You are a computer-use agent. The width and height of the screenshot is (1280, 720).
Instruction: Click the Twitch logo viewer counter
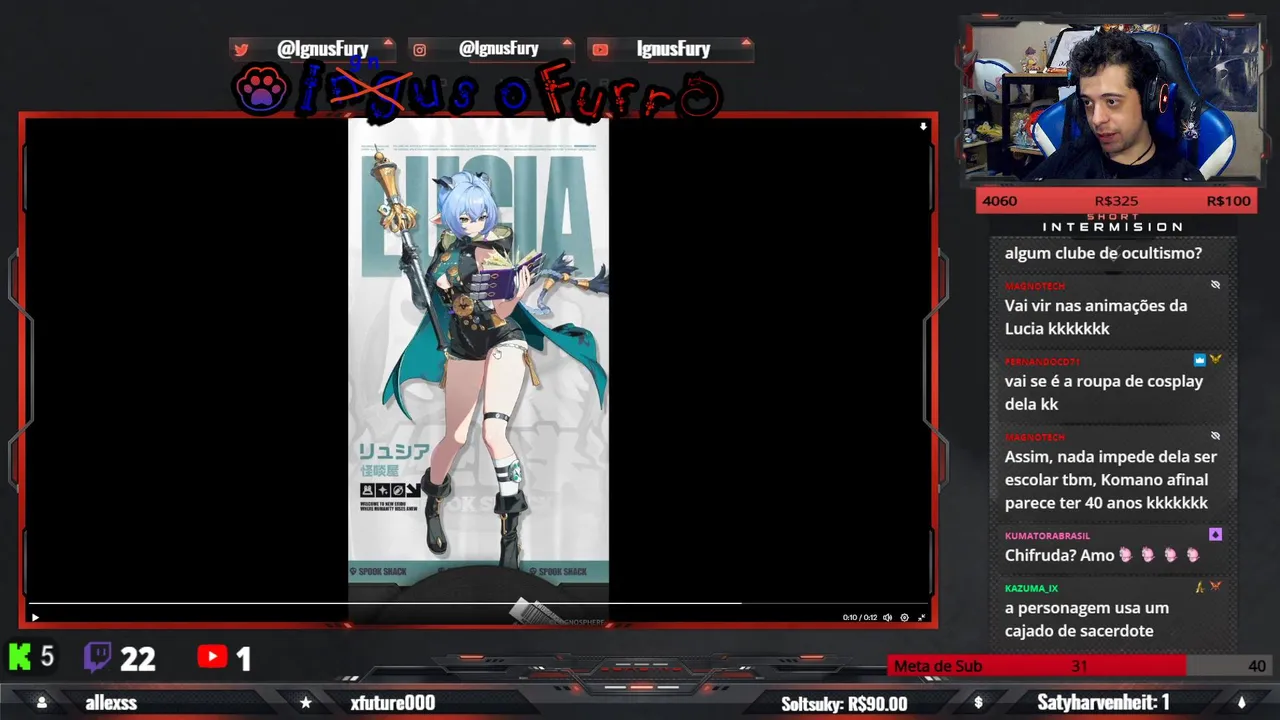coord(98,657)
